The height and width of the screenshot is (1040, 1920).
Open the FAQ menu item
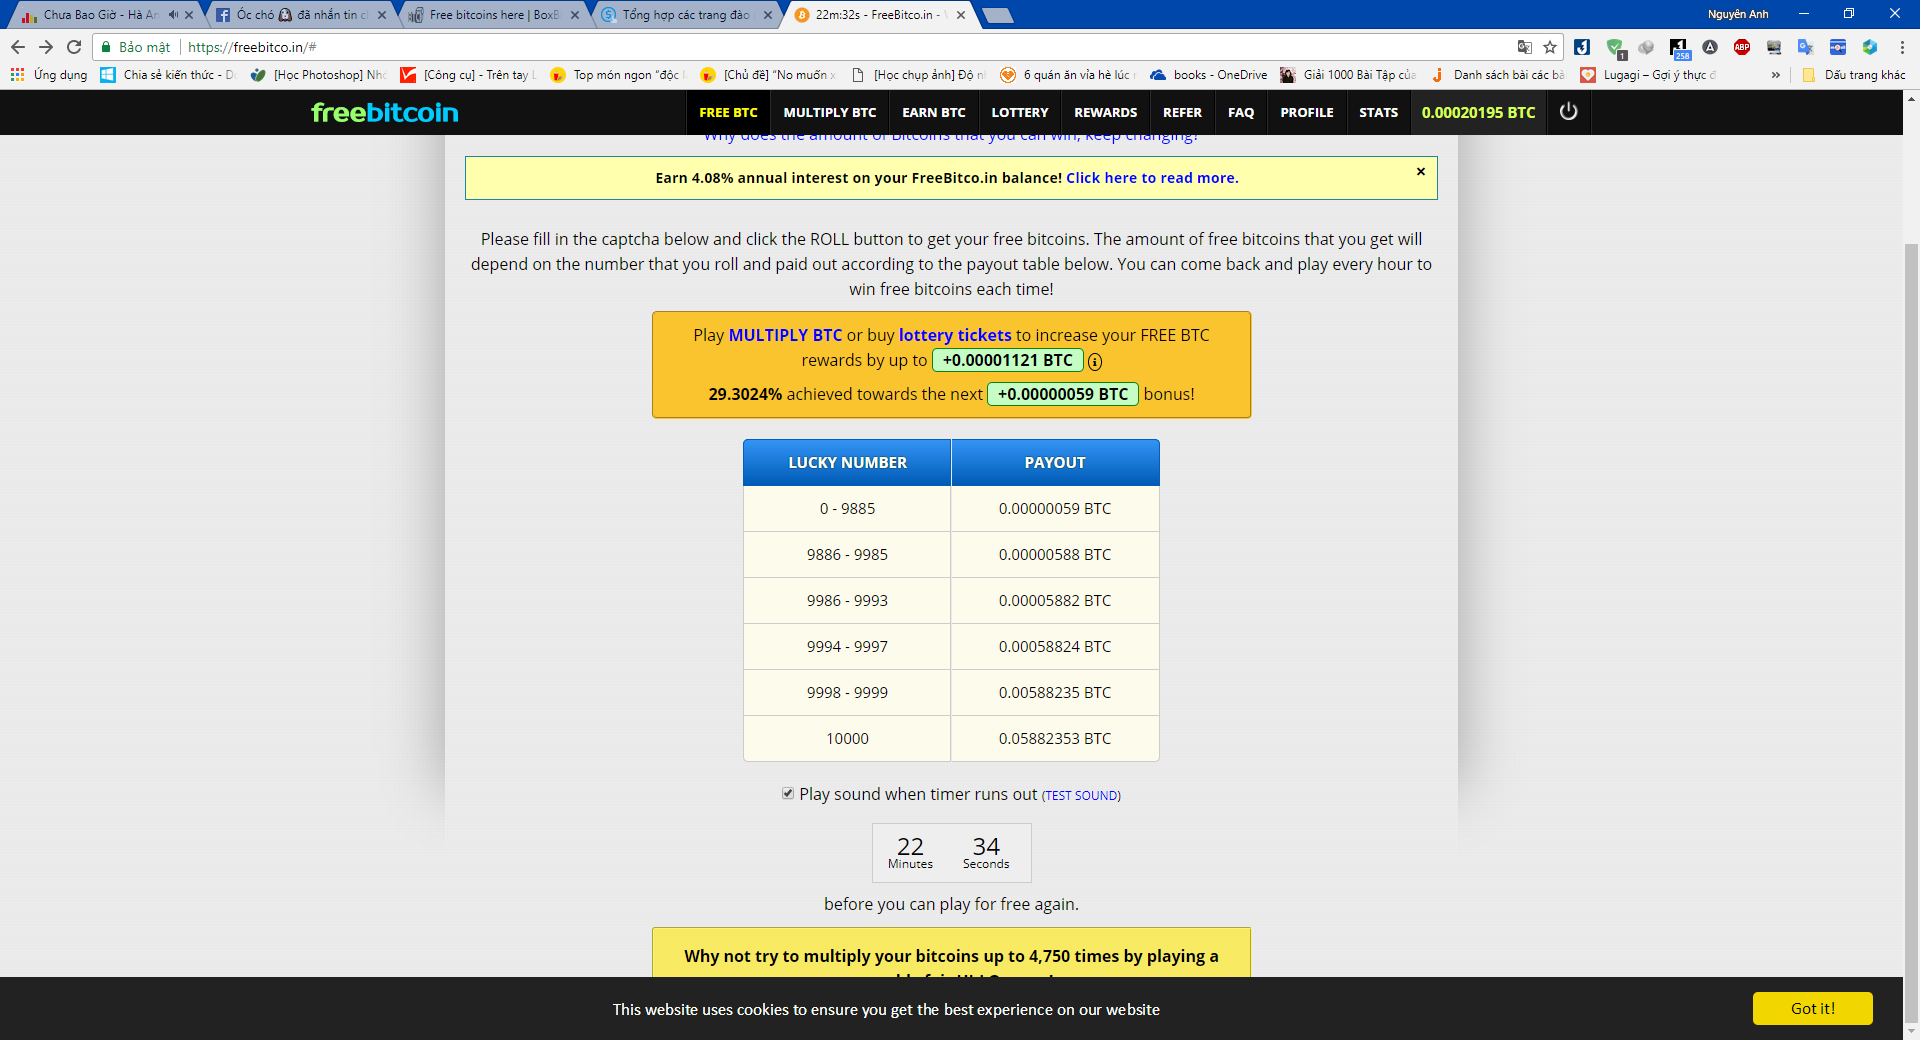1241,112
